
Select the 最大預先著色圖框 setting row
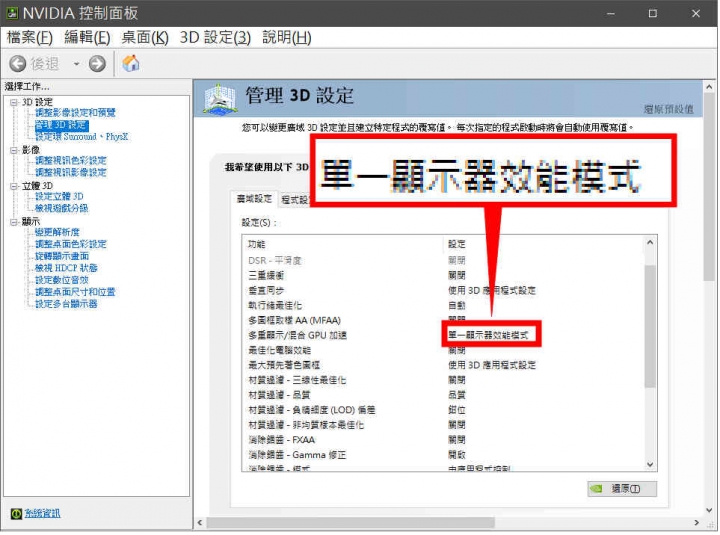tap(443, 366)
